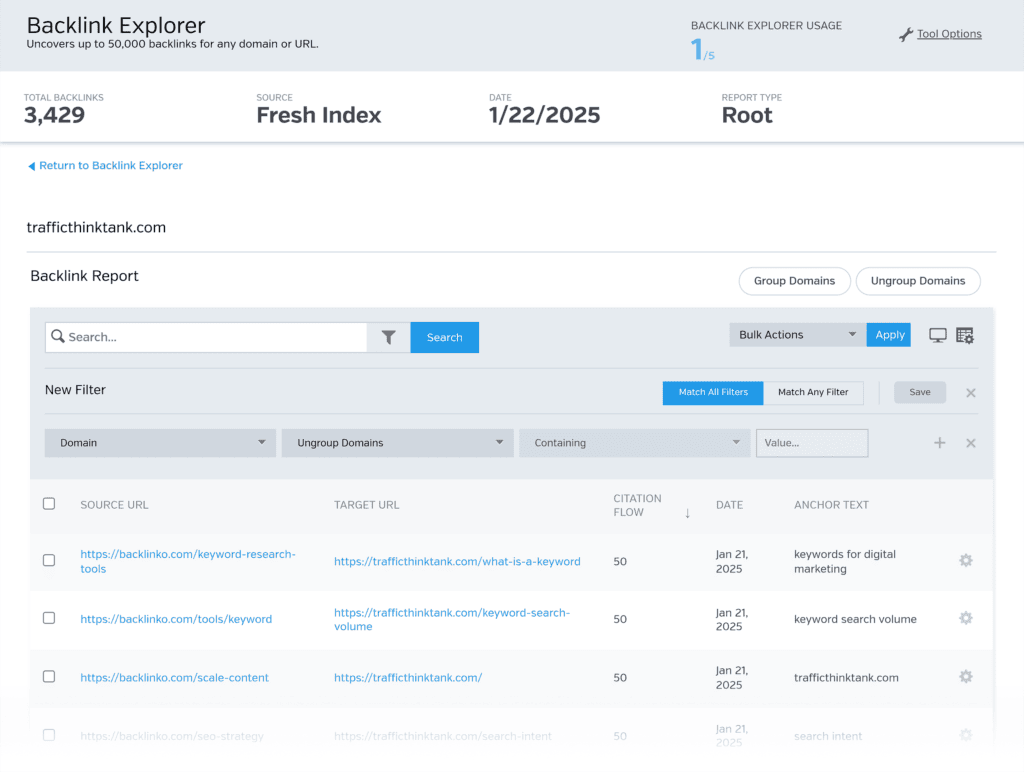
Task: Open the Containing condition dropdown
Action: (x=634, y=443)
